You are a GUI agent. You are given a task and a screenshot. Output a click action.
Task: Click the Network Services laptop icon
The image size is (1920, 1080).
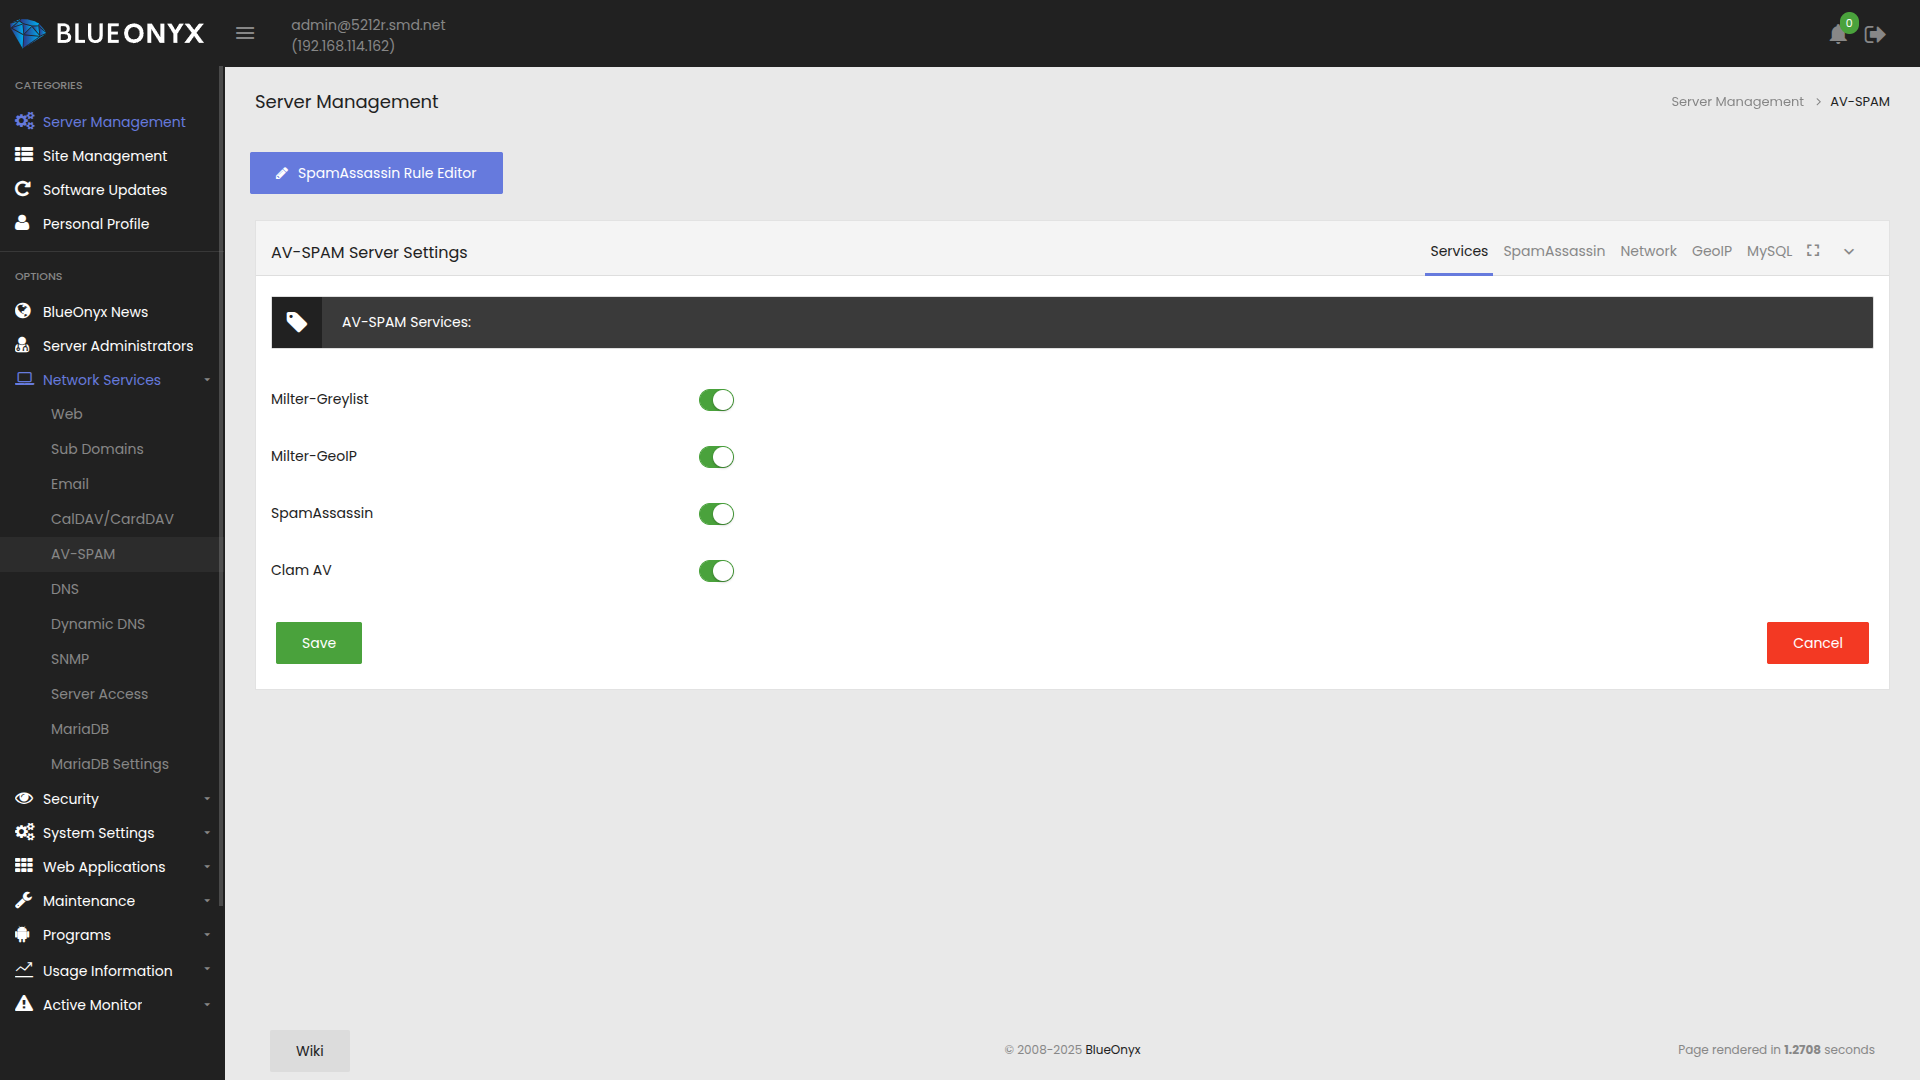click(x=24, y=379)
